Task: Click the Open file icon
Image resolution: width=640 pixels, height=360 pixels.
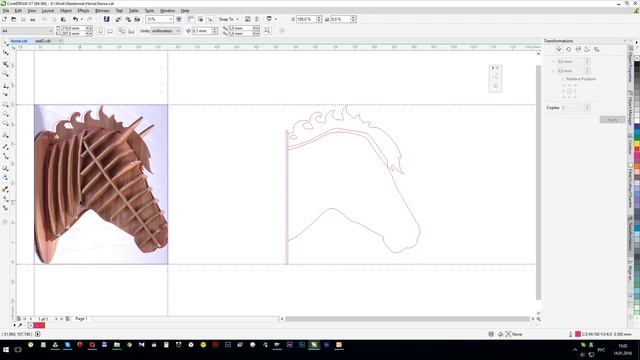Action: tap(13, 19)
